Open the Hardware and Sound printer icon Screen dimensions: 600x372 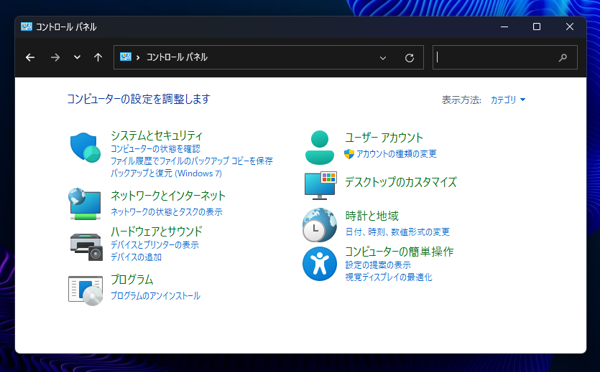(x=86, y=247)
